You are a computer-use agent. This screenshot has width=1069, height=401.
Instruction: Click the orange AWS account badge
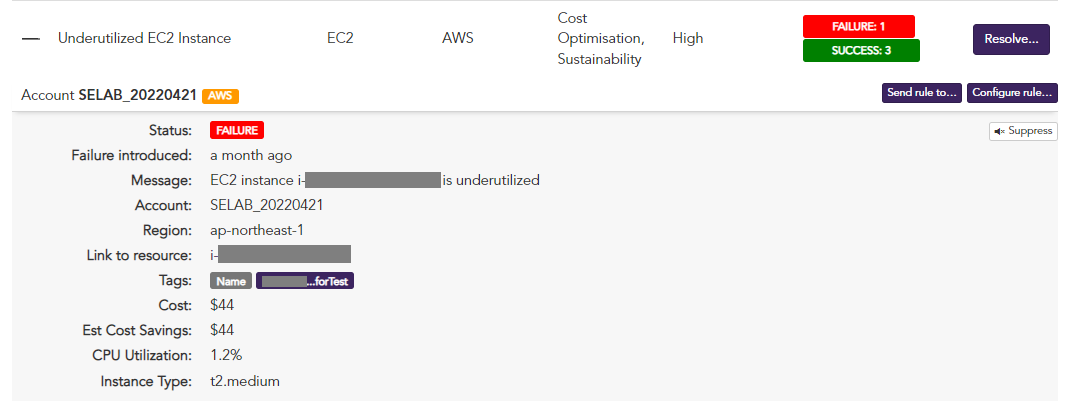pos(220,96)
